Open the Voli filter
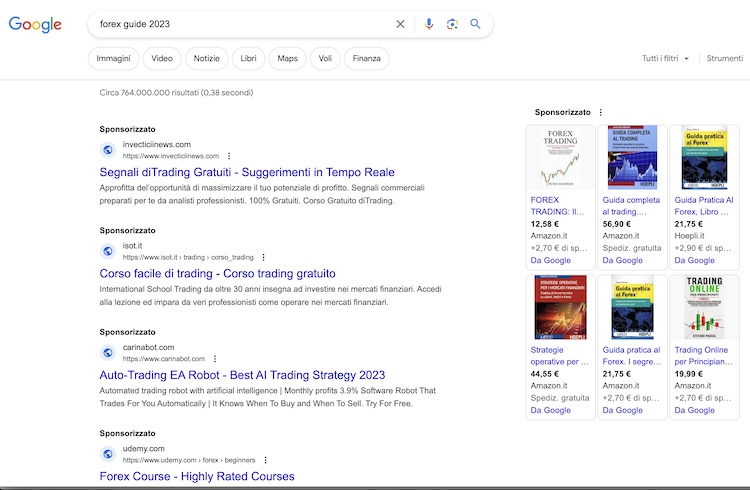The image size is (750, 490). tap(325, 58)
